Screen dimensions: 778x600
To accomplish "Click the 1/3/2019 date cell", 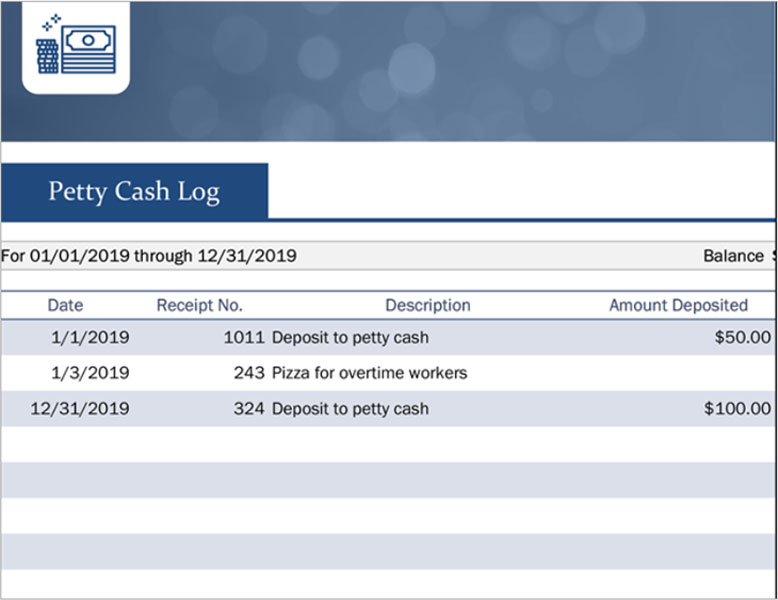I will click(89, 373).
